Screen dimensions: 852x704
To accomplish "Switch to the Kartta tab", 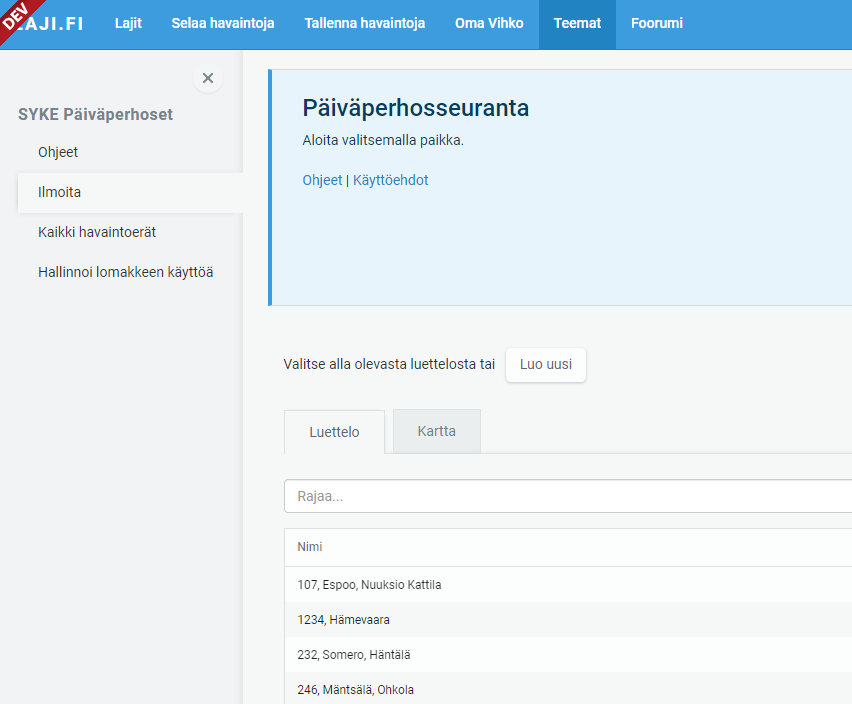I will [x=437, y=431].
